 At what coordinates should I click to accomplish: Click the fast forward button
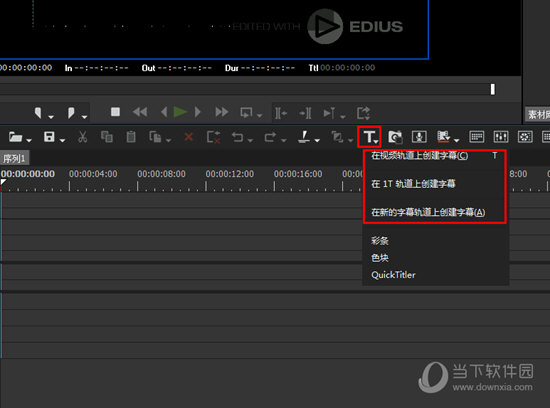pyautogui.click(x=222, y=112)
